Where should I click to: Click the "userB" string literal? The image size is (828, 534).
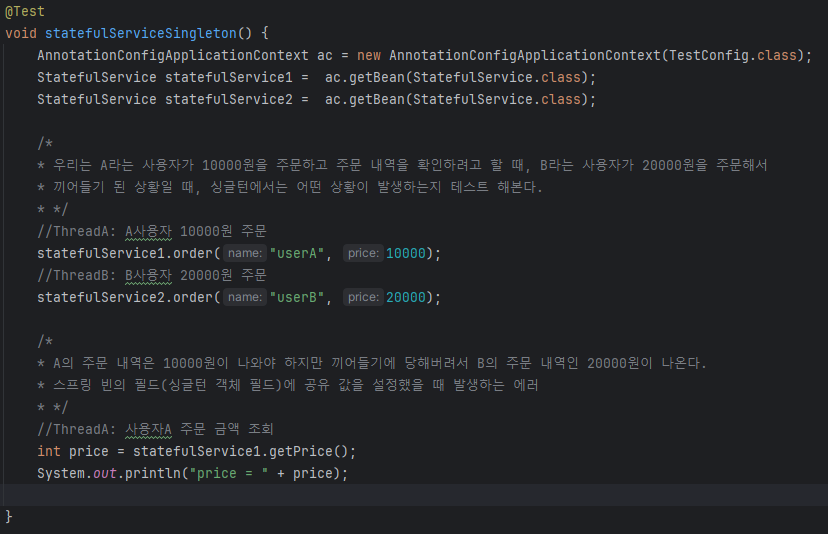point(297,297)
